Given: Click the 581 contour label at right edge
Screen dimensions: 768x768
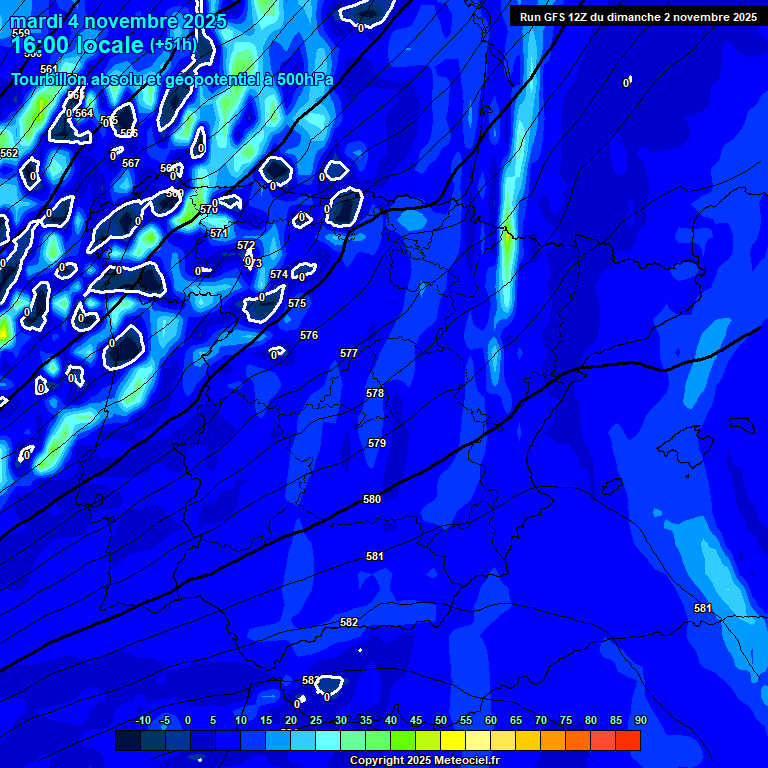Looking at the screenshot, I should [703, 608].
